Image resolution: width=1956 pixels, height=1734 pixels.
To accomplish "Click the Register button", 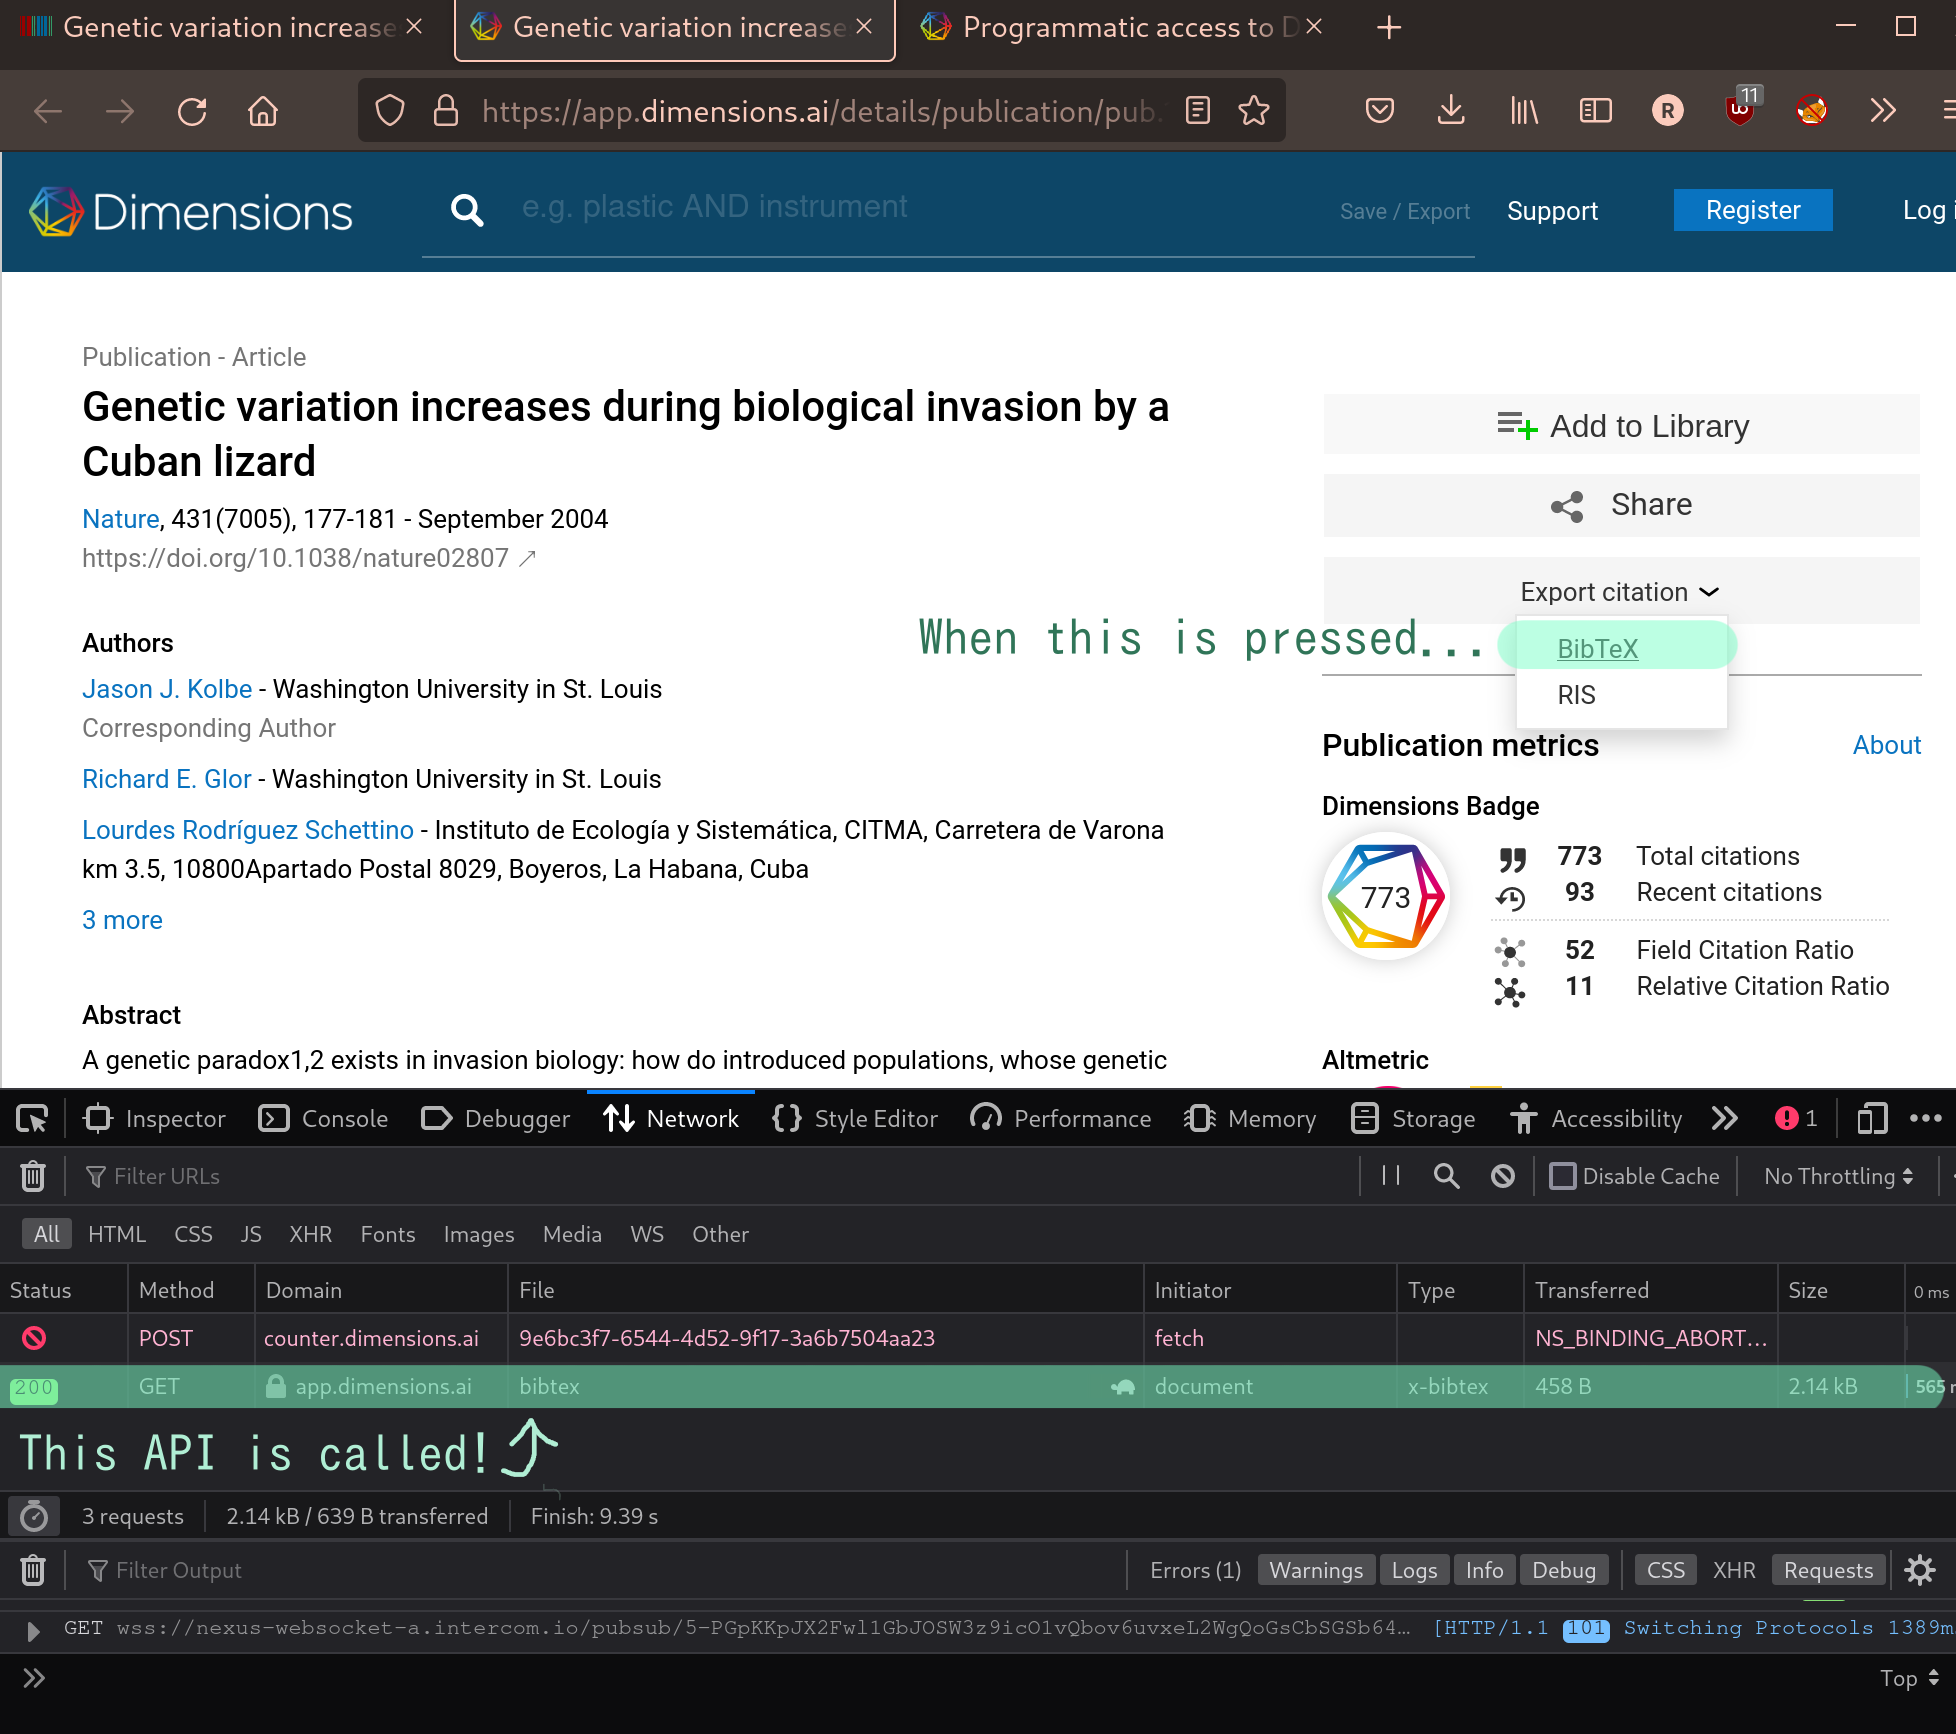I will click(x=1753, y=210).
